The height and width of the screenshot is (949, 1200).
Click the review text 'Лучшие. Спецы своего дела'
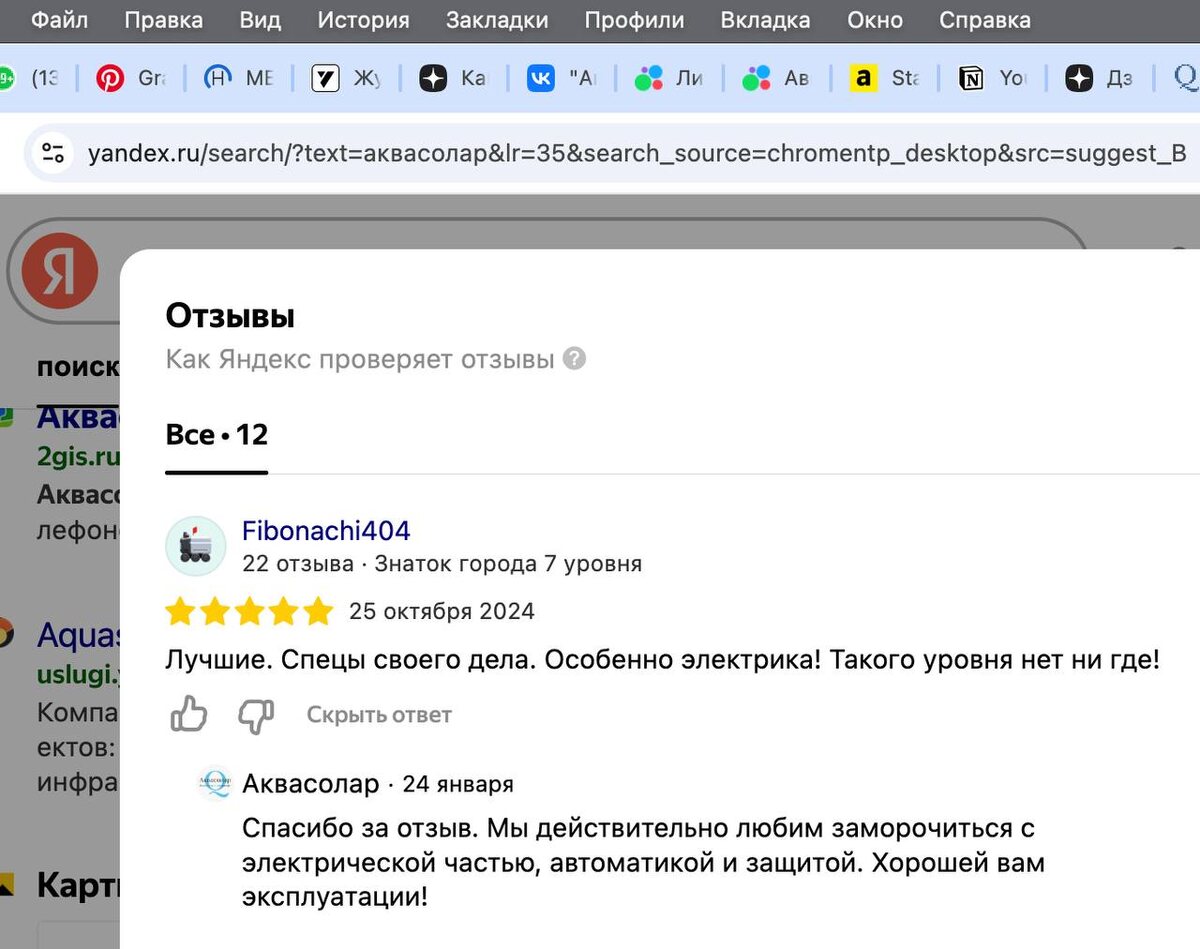point(350,660)
